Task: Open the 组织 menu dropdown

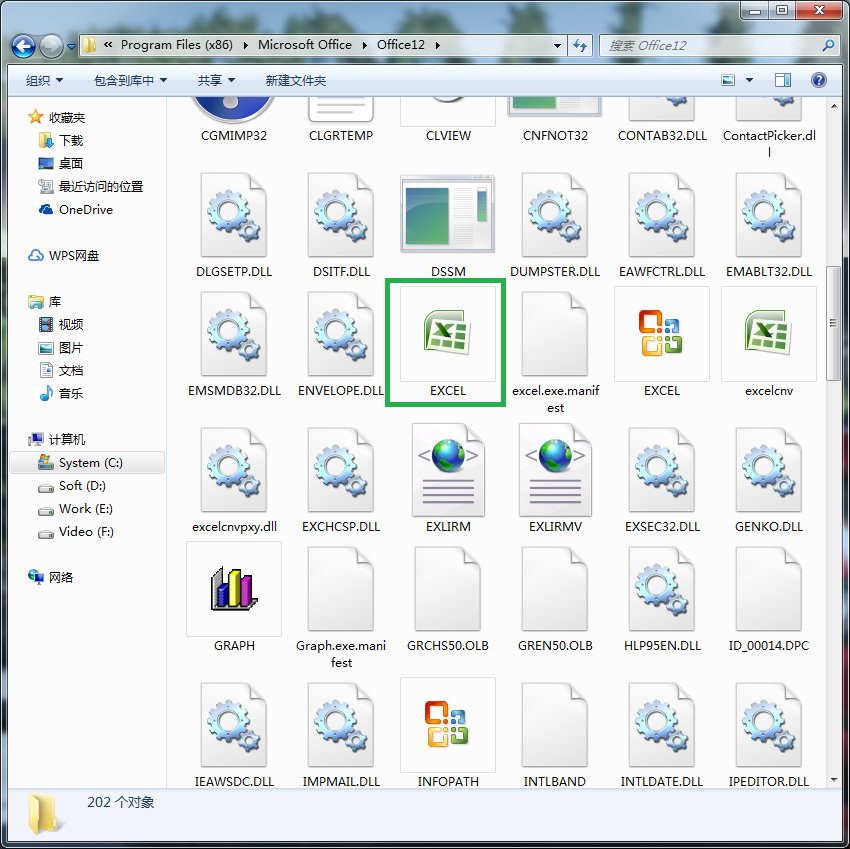Action: click(x=44, y=80)
